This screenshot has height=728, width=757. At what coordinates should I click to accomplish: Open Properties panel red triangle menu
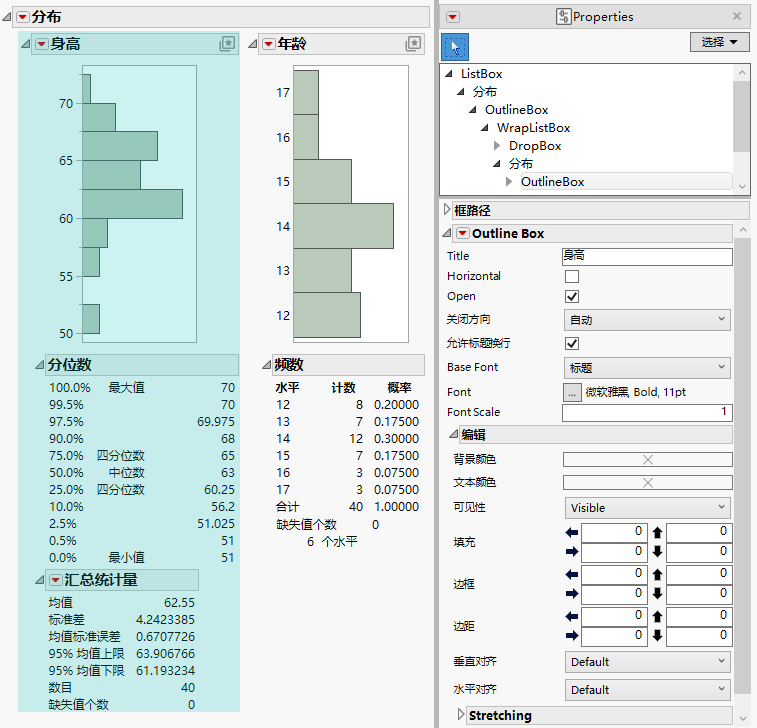(452, 17)
